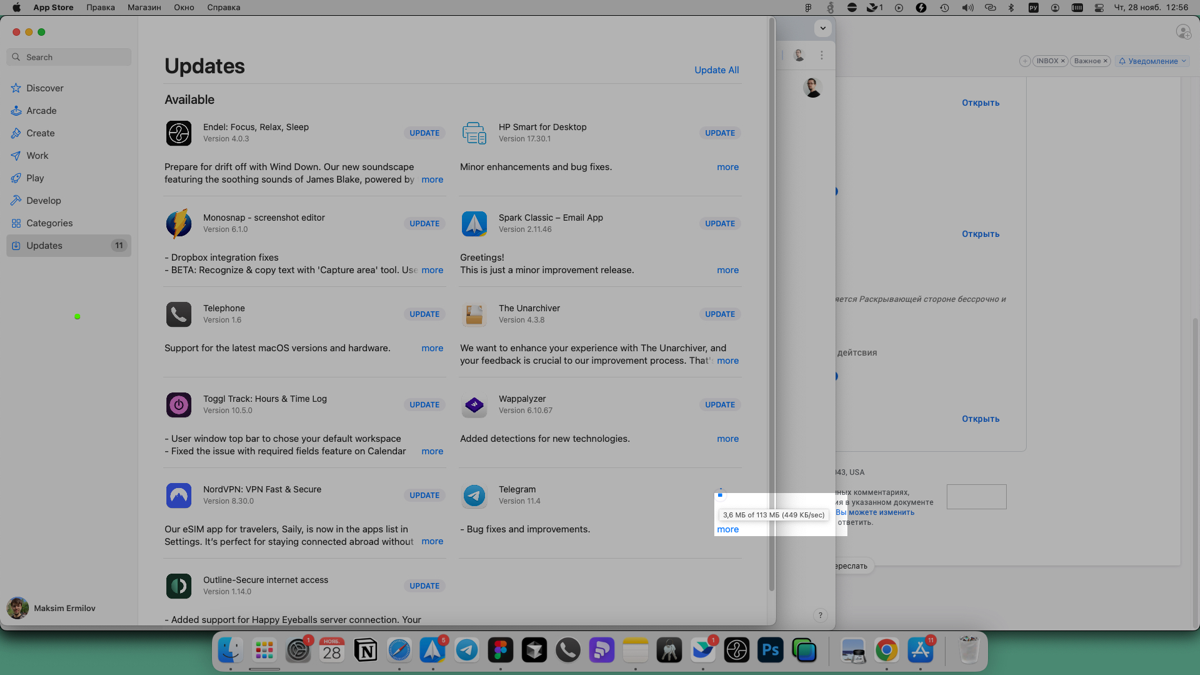
Task: Open the three-dot menu in background window
Action: click(x=822, y=56)
